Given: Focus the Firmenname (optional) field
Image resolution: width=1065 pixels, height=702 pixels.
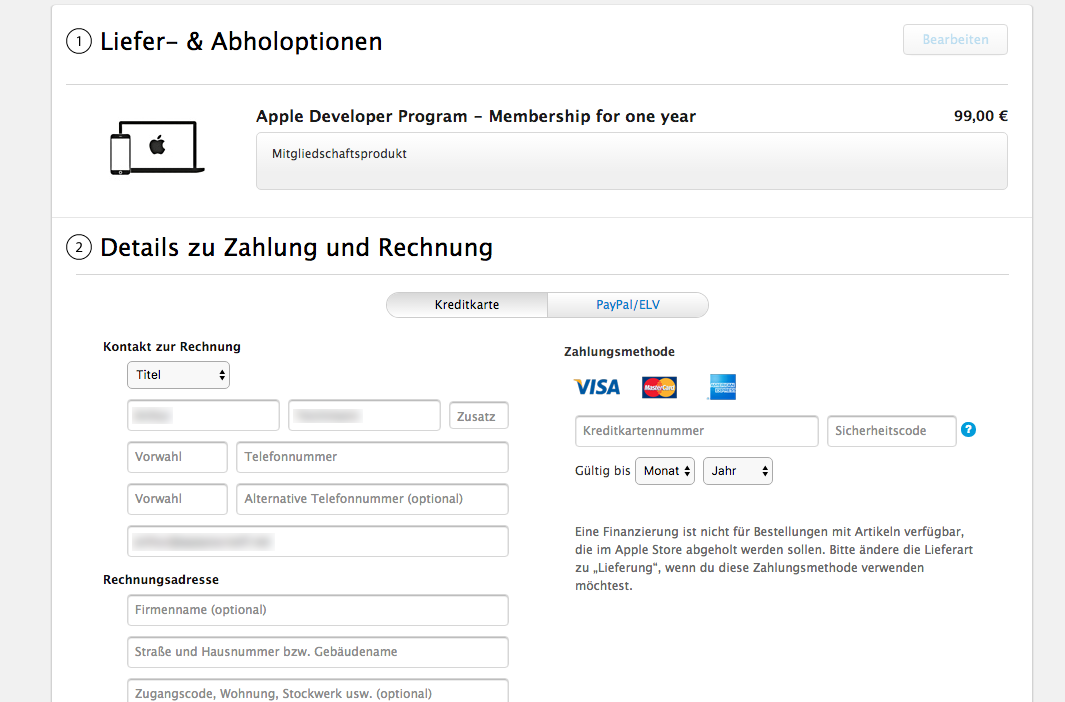Looking at the screenshot, I should pos(318,610).
